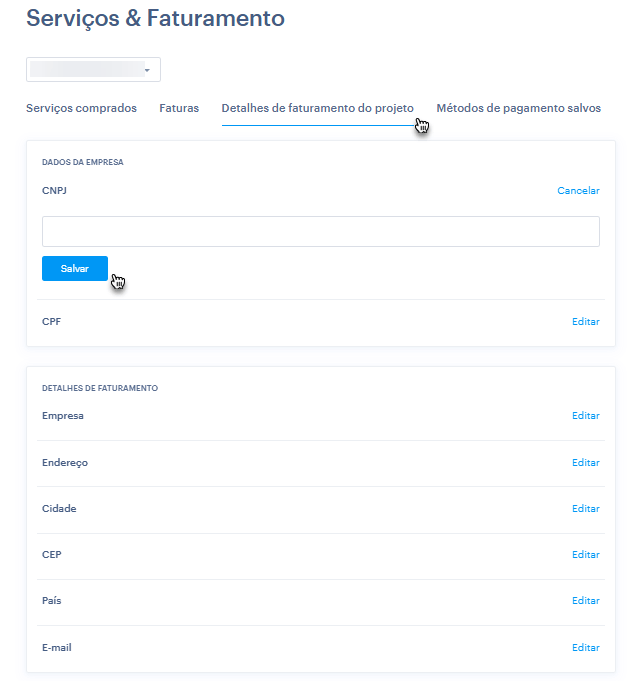The height and width of the screenshot is (681, 637).
Task: Go to Métodos de pagamento salvos tab
Action: pos(518,108)
